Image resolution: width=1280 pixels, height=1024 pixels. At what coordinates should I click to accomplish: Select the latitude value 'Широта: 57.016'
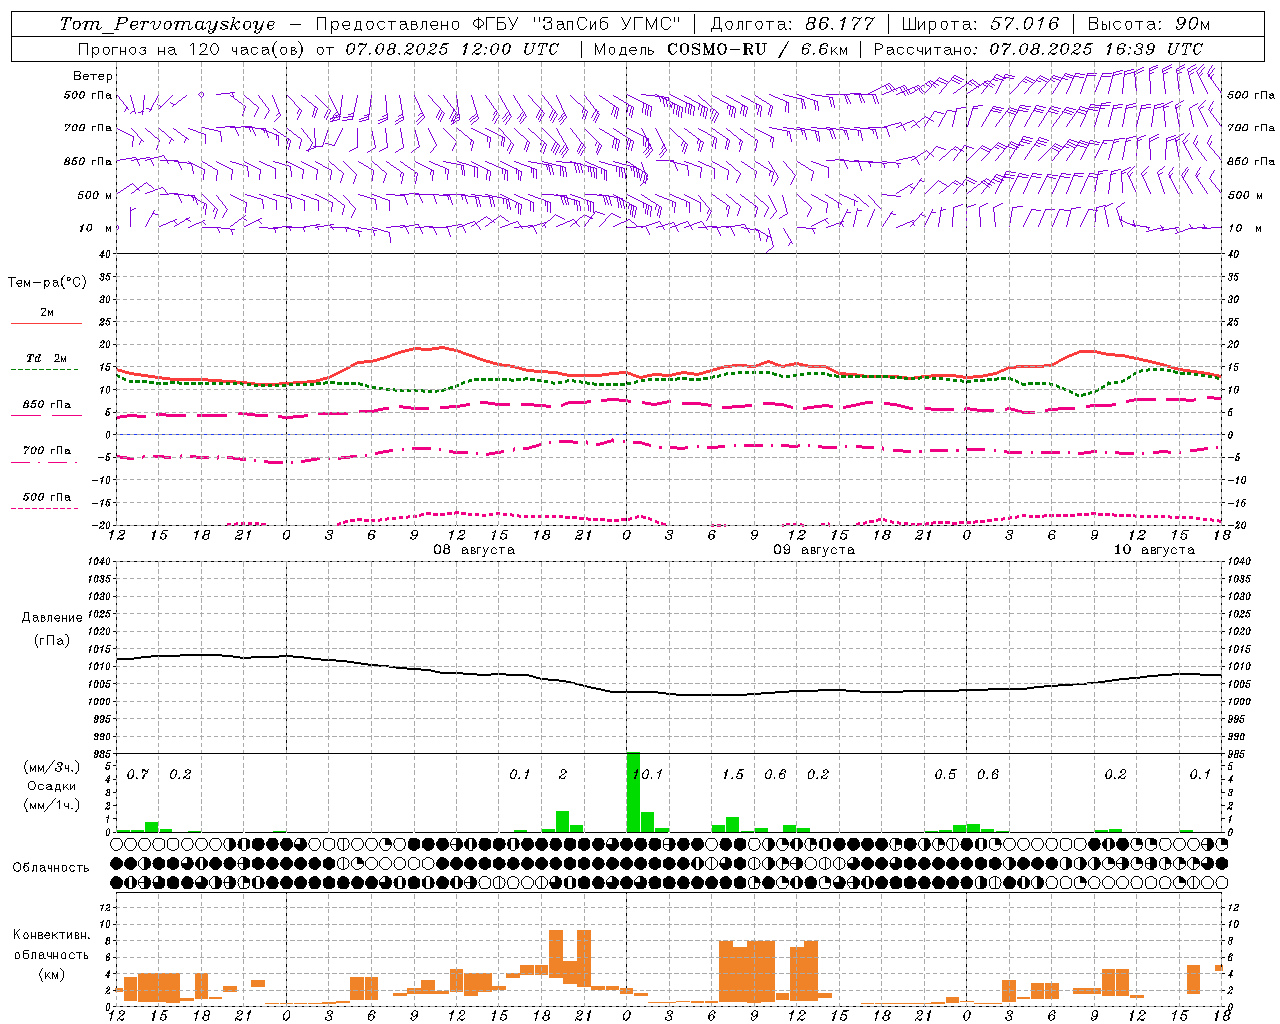pos(980,24)
